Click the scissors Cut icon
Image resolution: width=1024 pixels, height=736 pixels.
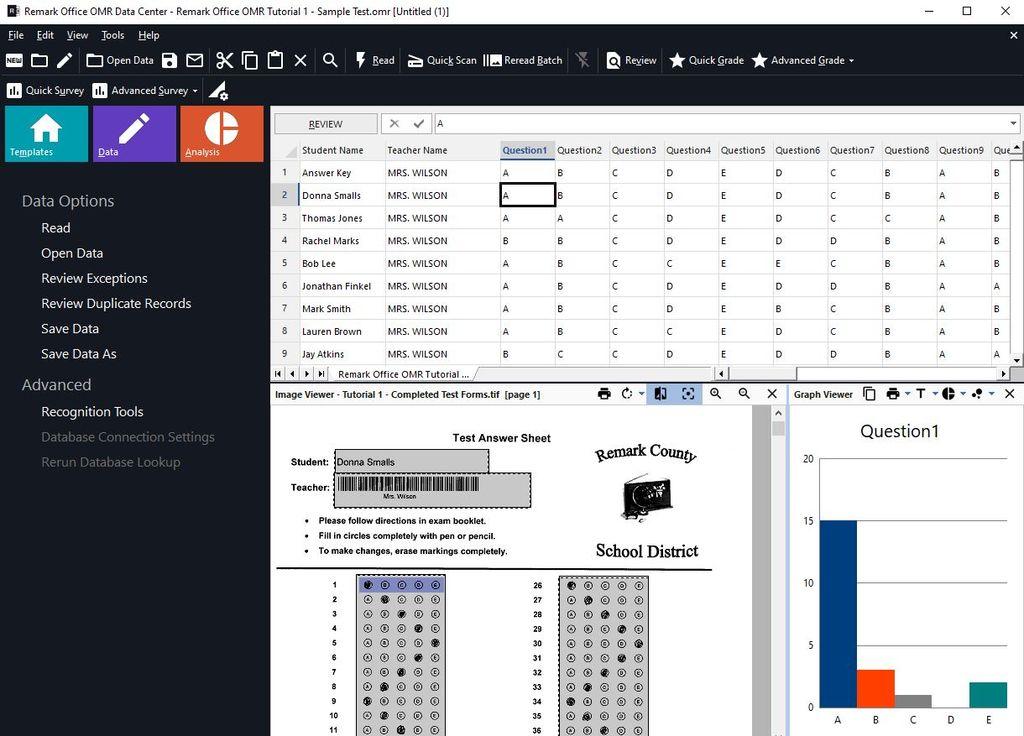pyautogui.click(x=225, y=61)
